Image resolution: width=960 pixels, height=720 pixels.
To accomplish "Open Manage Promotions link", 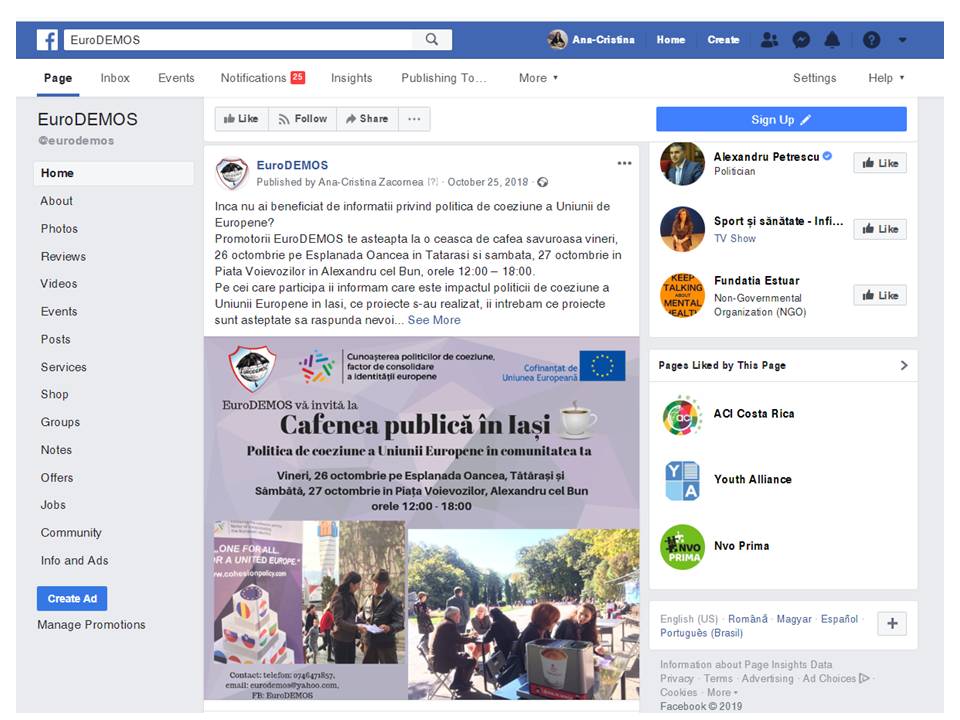I will (91, 624).
